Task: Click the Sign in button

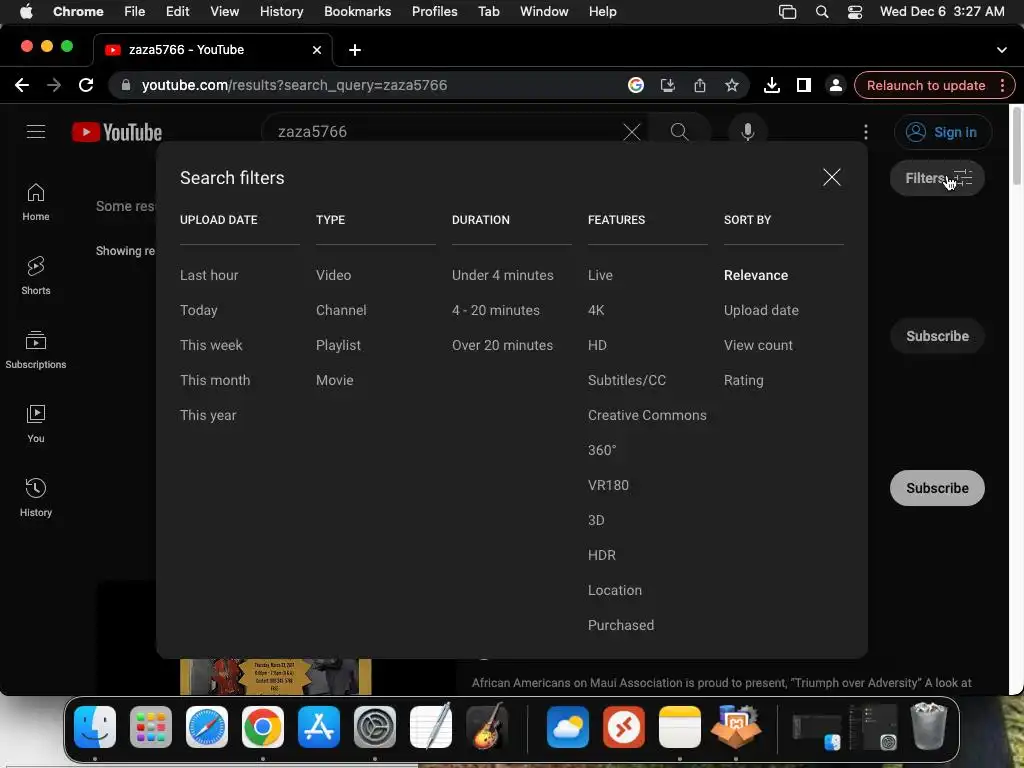Action: 942,132
